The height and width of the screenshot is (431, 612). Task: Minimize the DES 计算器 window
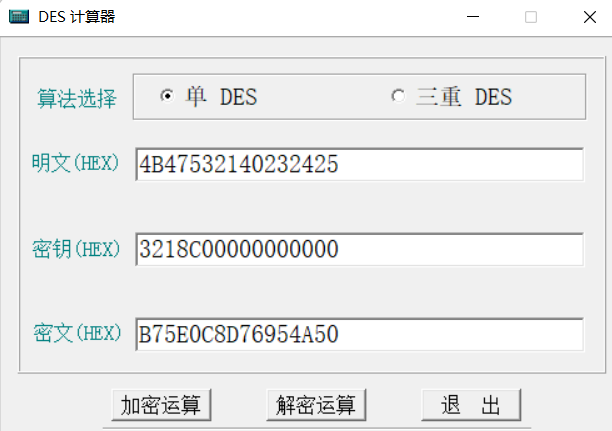(x=474, y=17)
